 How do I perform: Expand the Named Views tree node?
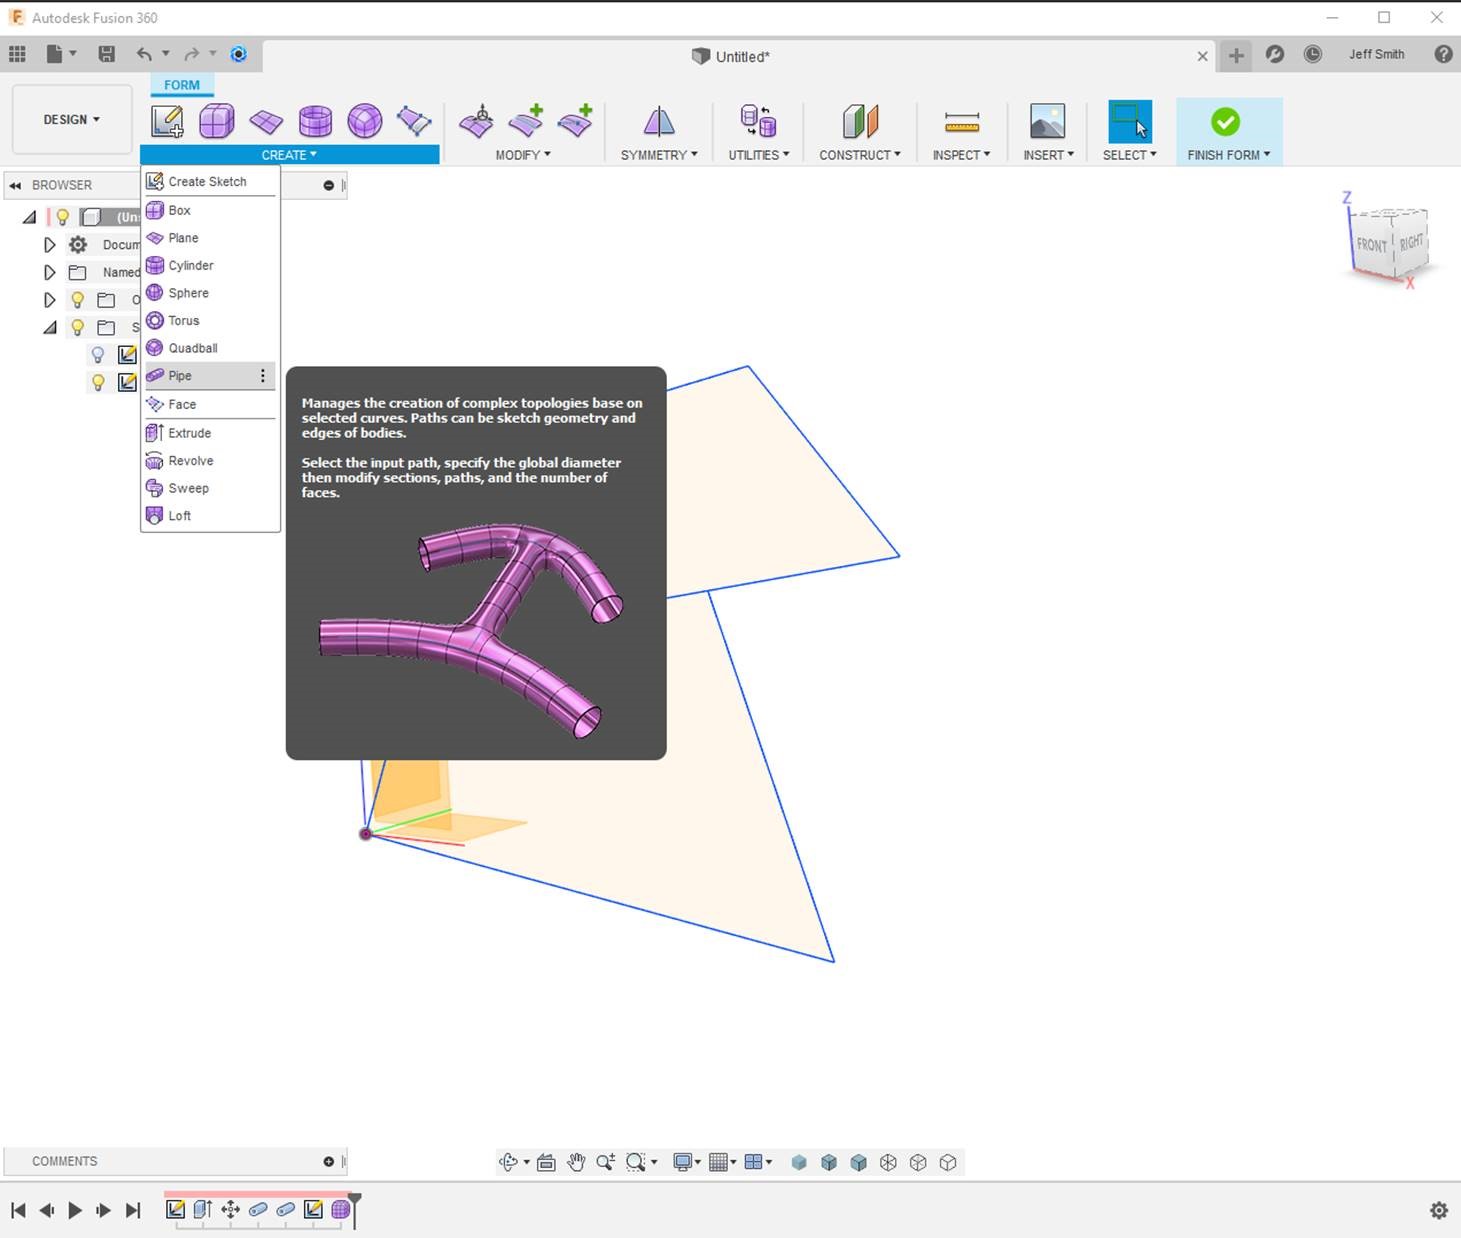coord(50,271)
